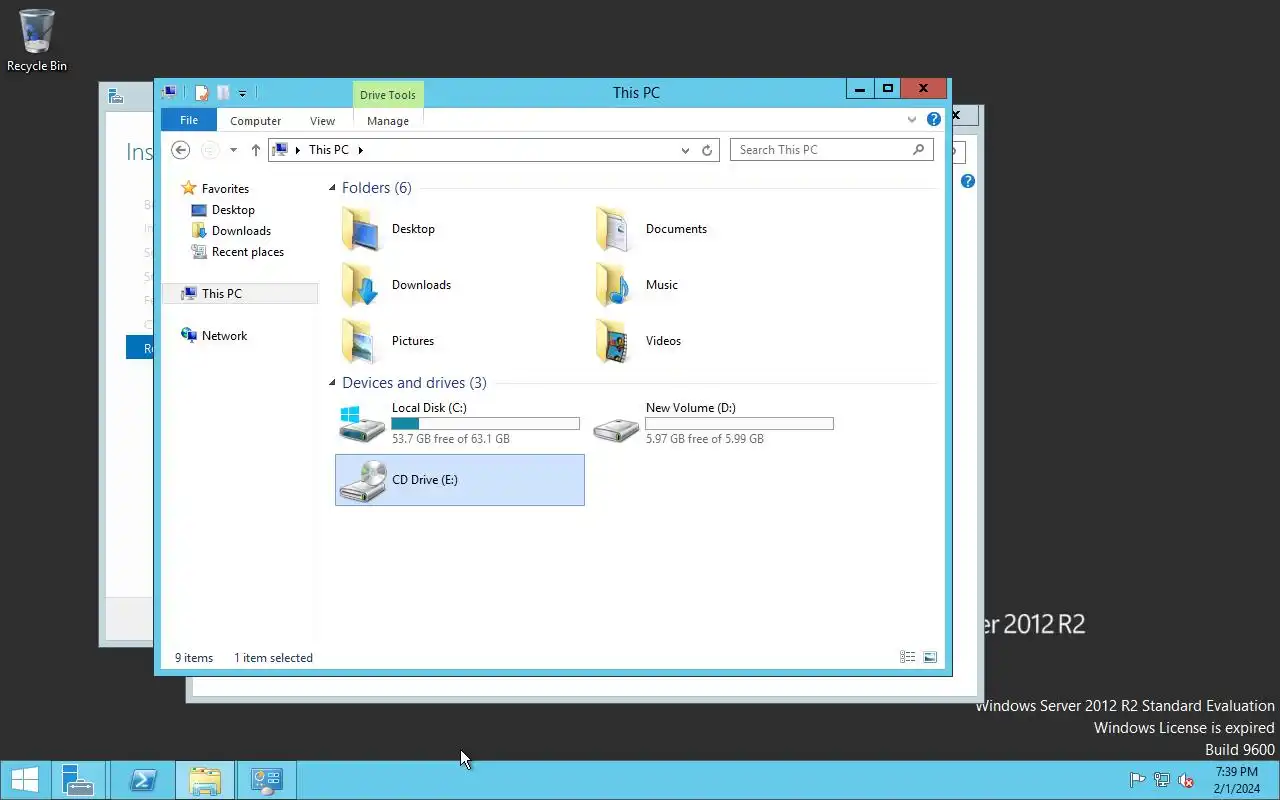Switch to Large icons view in status bar
1280x800 pixels.
point(930,658)
